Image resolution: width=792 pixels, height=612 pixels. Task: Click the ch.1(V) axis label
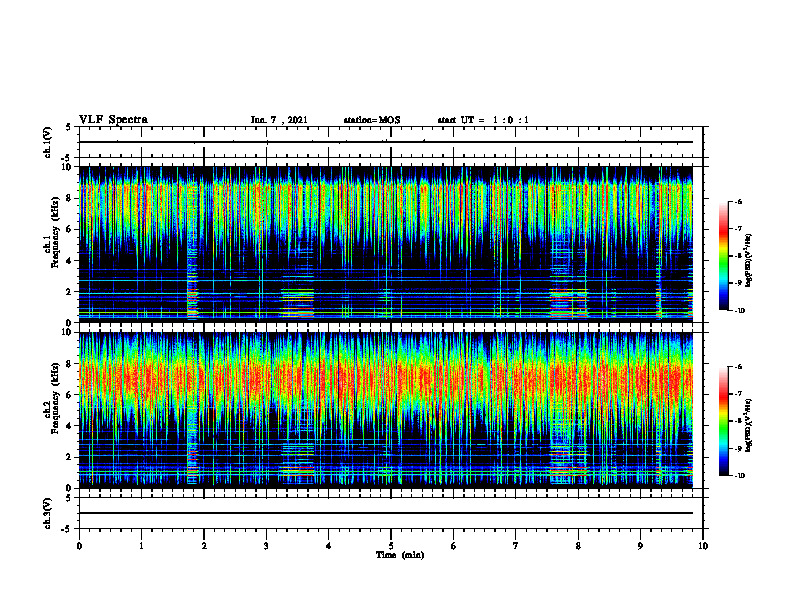click(x=47, y=142)
